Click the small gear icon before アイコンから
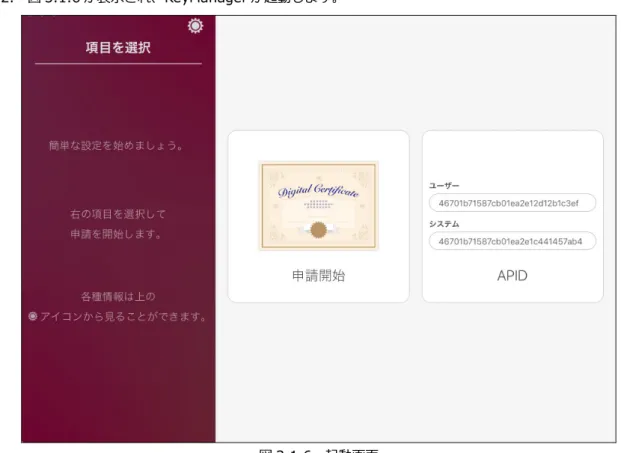The image size is (621, 453). 33,316
